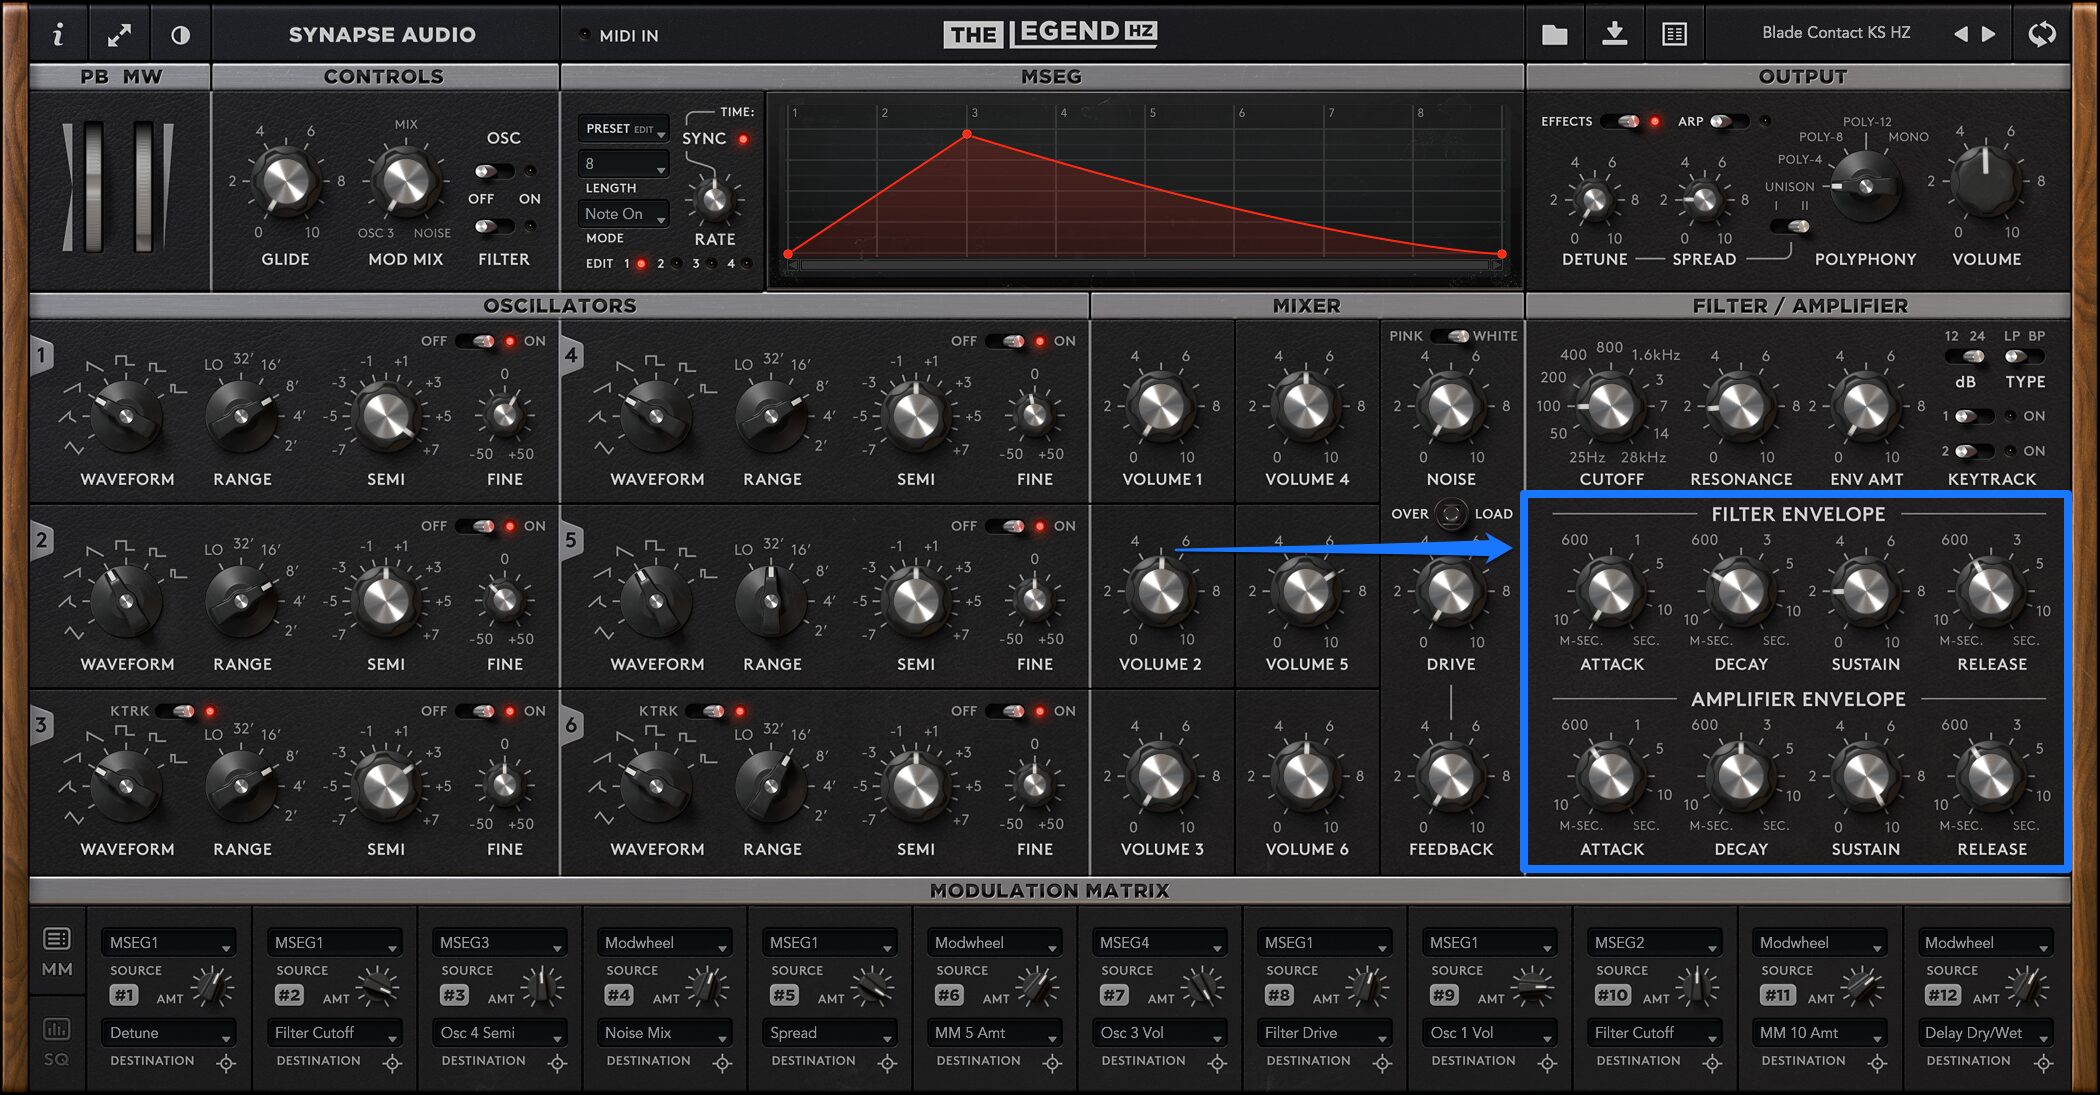Toggle LP/BP filter type switch
The width and height of the screenshot is (2100, 1095).
point(2023,356)
